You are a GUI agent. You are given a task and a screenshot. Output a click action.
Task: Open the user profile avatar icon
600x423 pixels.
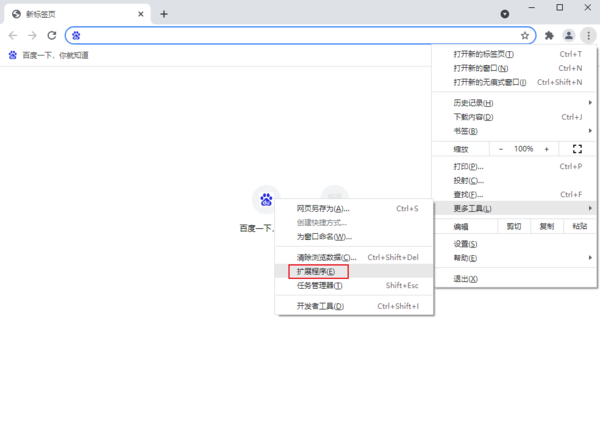tap(569, 35)
